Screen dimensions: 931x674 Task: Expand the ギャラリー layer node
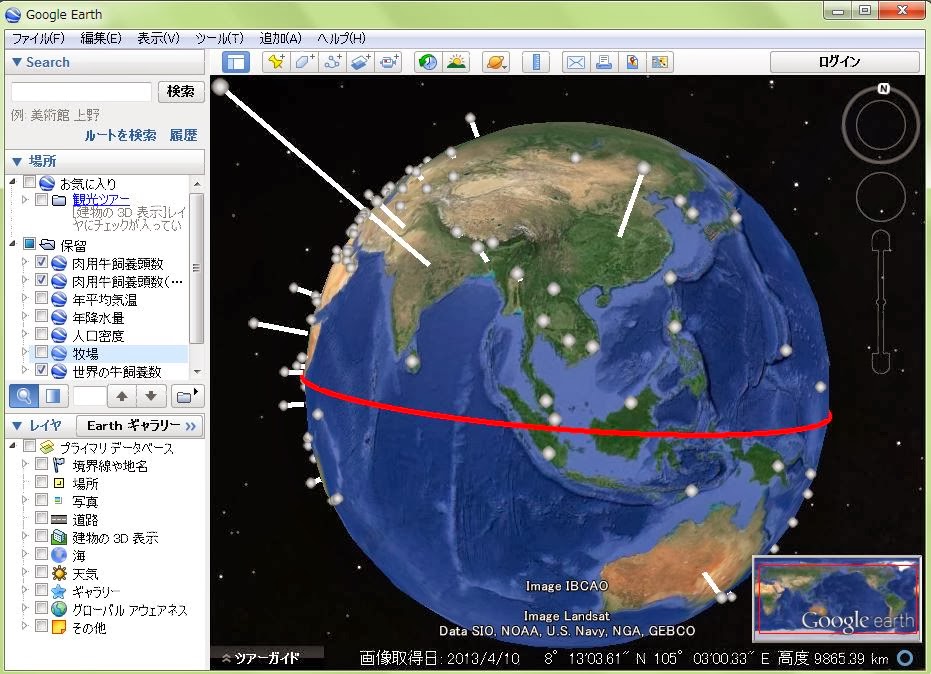click(x=25, y=590)
